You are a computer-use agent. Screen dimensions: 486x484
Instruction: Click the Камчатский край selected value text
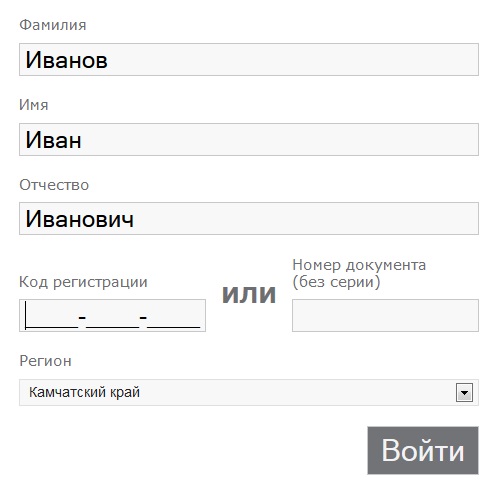84,392
